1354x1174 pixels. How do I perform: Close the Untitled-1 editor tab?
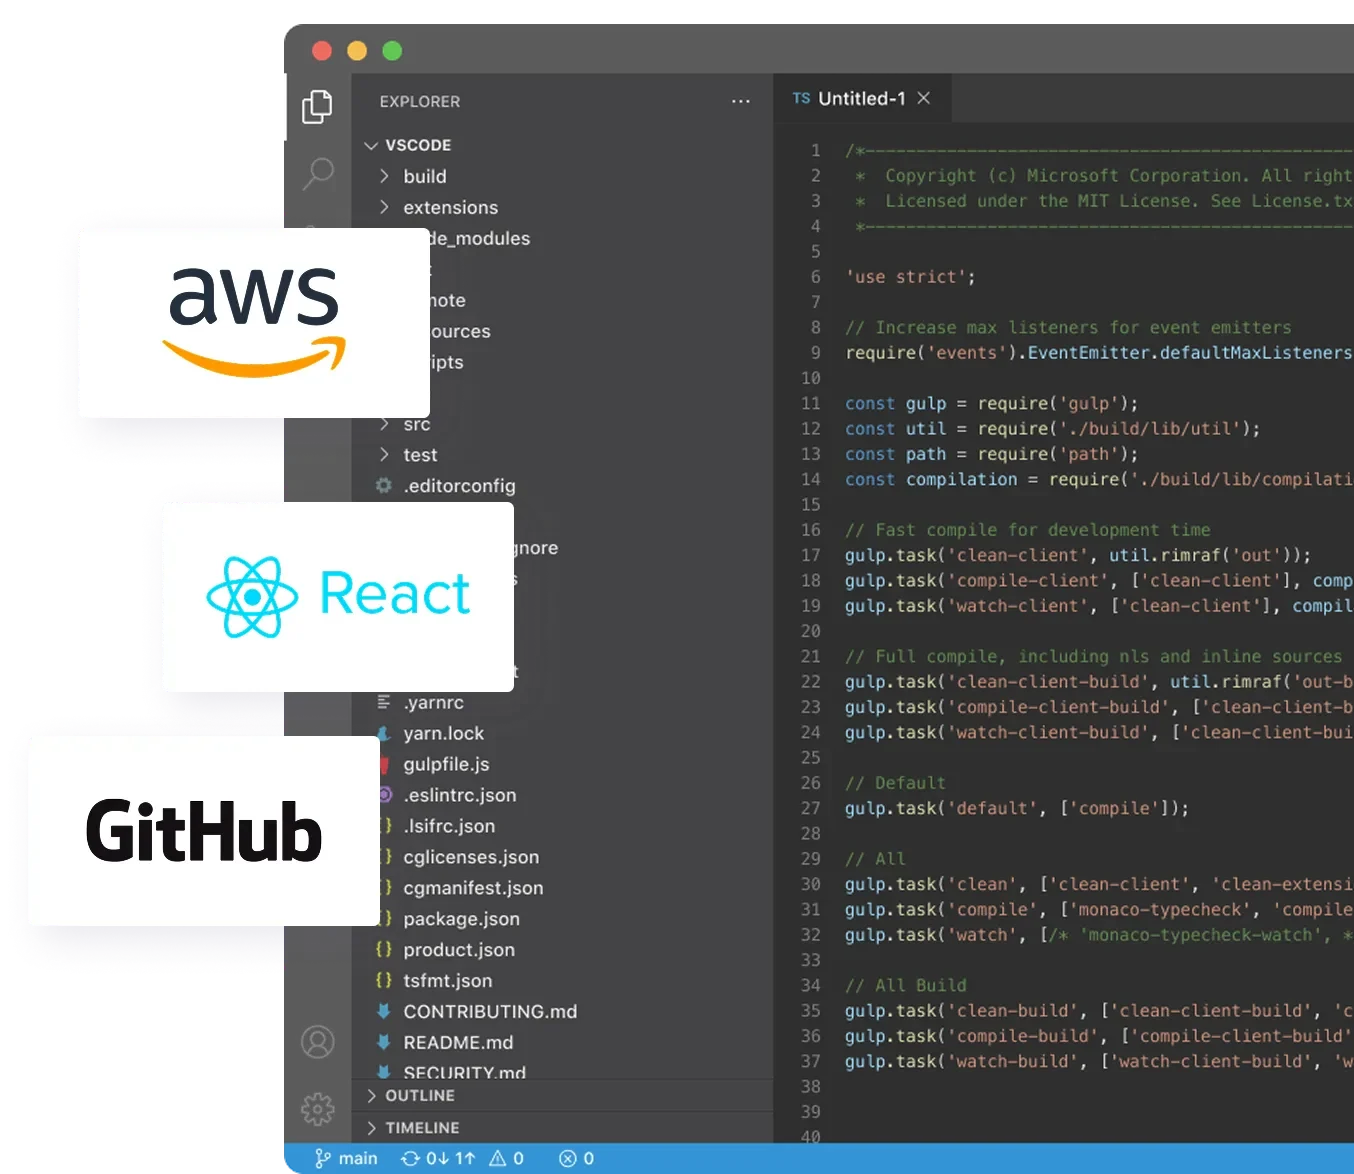click(x=924, y=98)
